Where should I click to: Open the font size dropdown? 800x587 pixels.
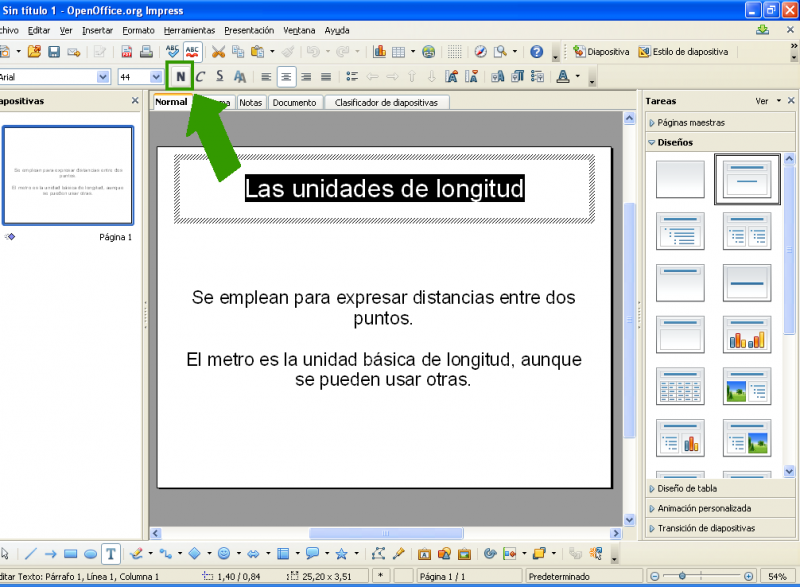pos(155,76)
